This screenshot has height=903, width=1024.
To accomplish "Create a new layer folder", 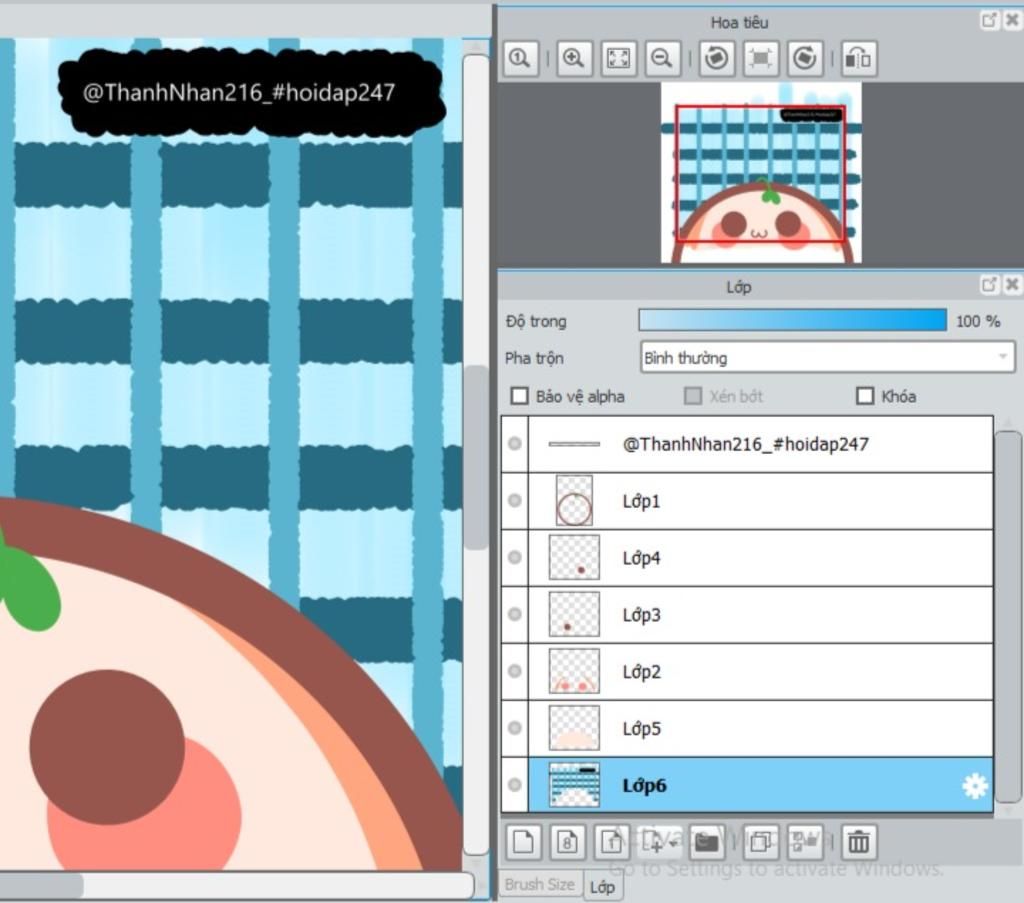I will click(707, 842).
